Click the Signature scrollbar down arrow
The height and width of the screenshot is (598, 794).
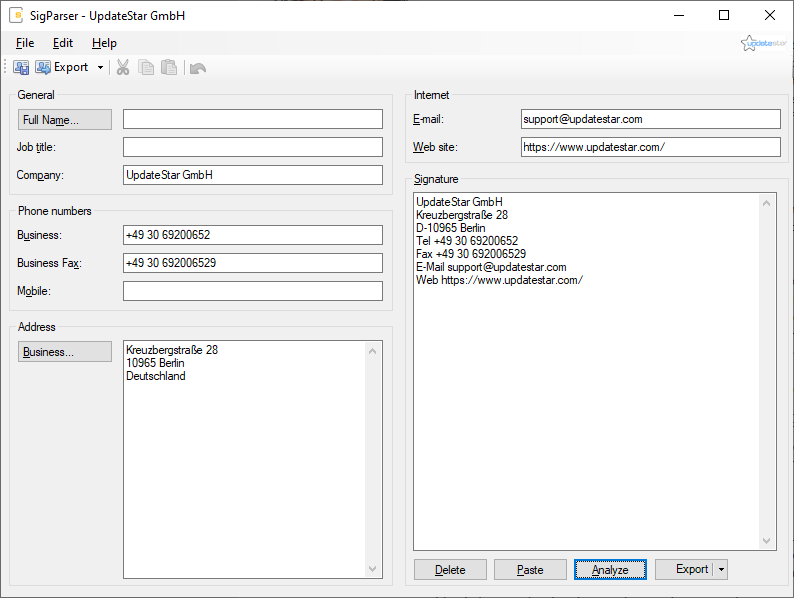[767, 541]
